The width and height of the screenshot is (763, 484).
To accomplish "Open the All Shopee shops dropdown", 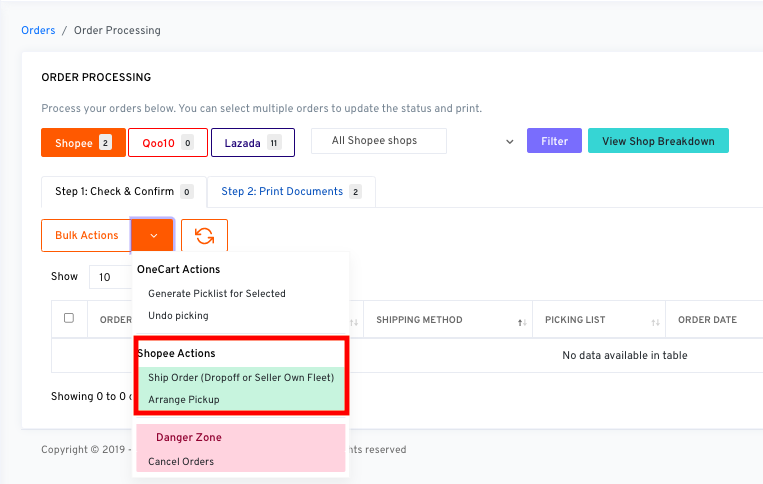I will [x=414, y=141].
